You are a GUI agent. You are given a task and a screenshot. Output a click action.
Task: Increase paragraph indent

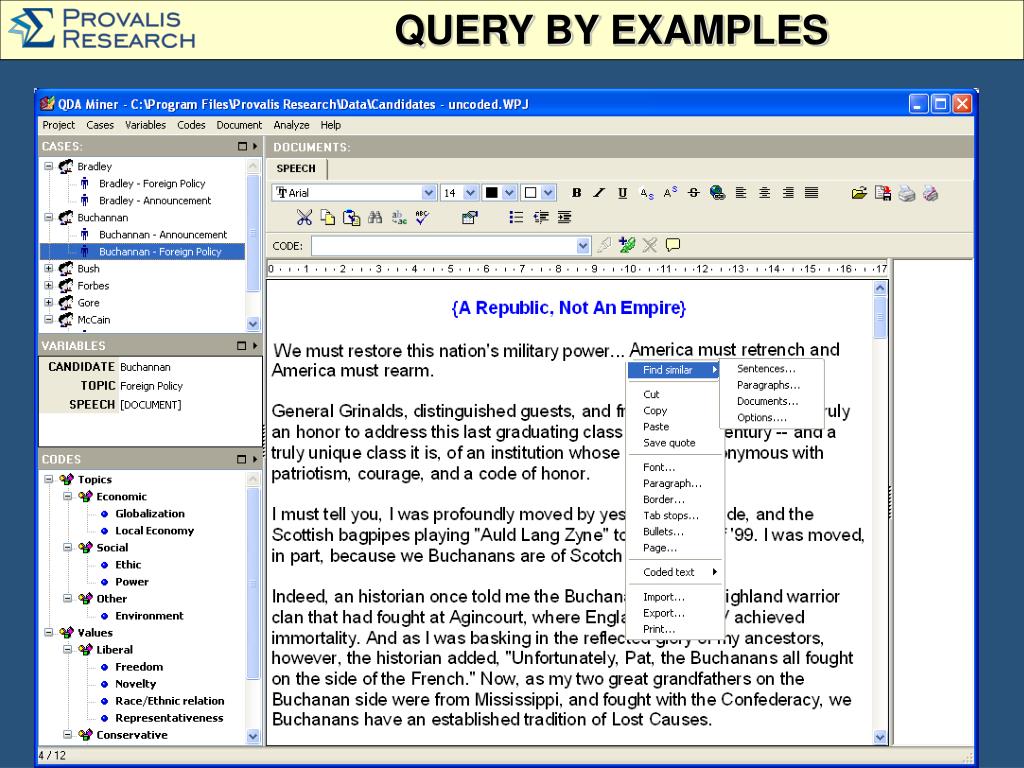564,217
